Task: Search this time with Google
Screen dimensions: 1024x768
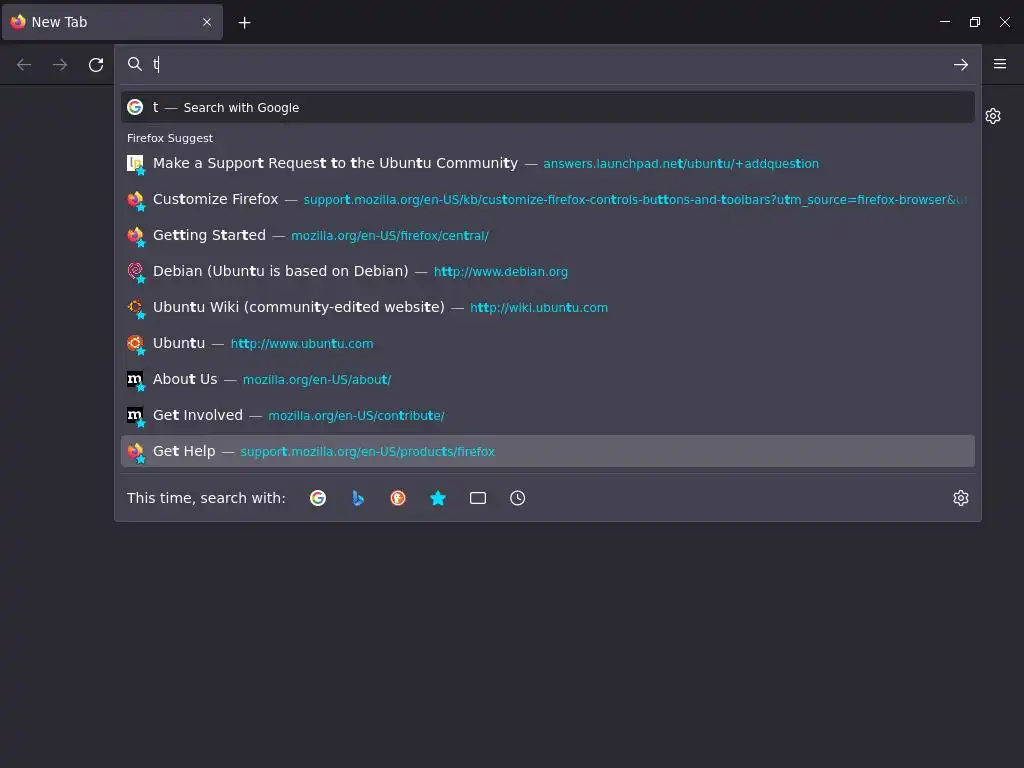Action: coord(318,498)
